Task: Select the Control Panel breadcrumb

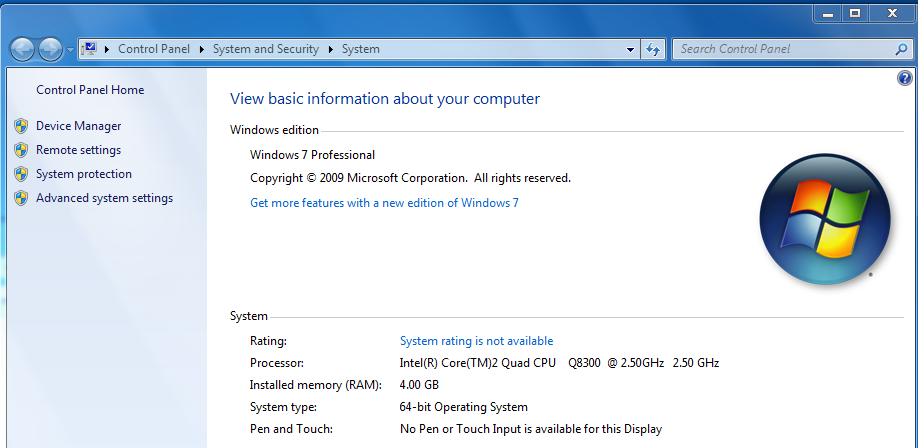Action: point(155,49)
